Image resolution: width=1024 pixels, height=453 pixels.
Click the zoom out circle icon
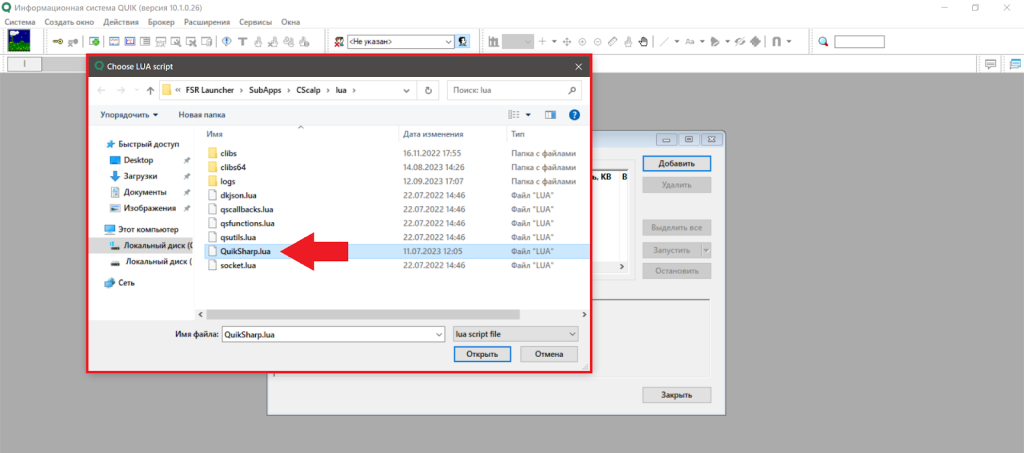(x=597, y=41)
